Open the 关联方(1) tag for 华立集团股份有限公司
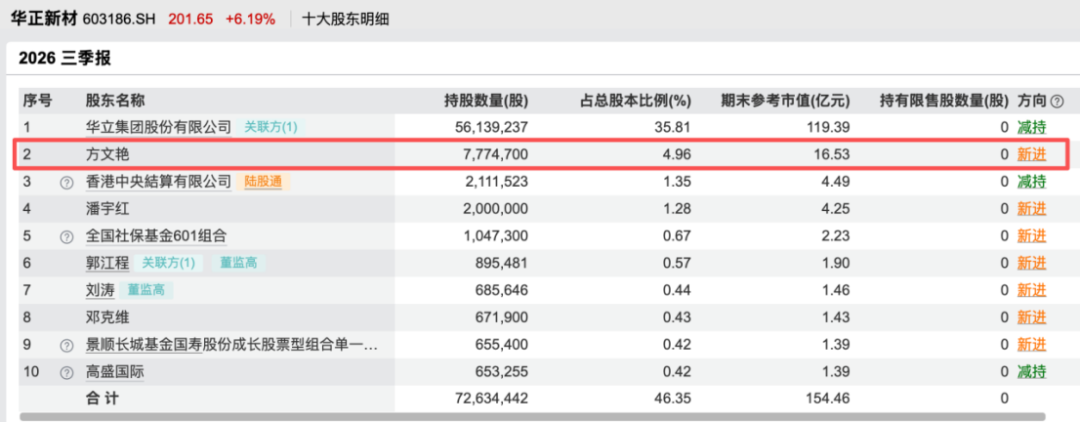The image size is (1080, 422). pyautogui.click(x=271, y=127)
